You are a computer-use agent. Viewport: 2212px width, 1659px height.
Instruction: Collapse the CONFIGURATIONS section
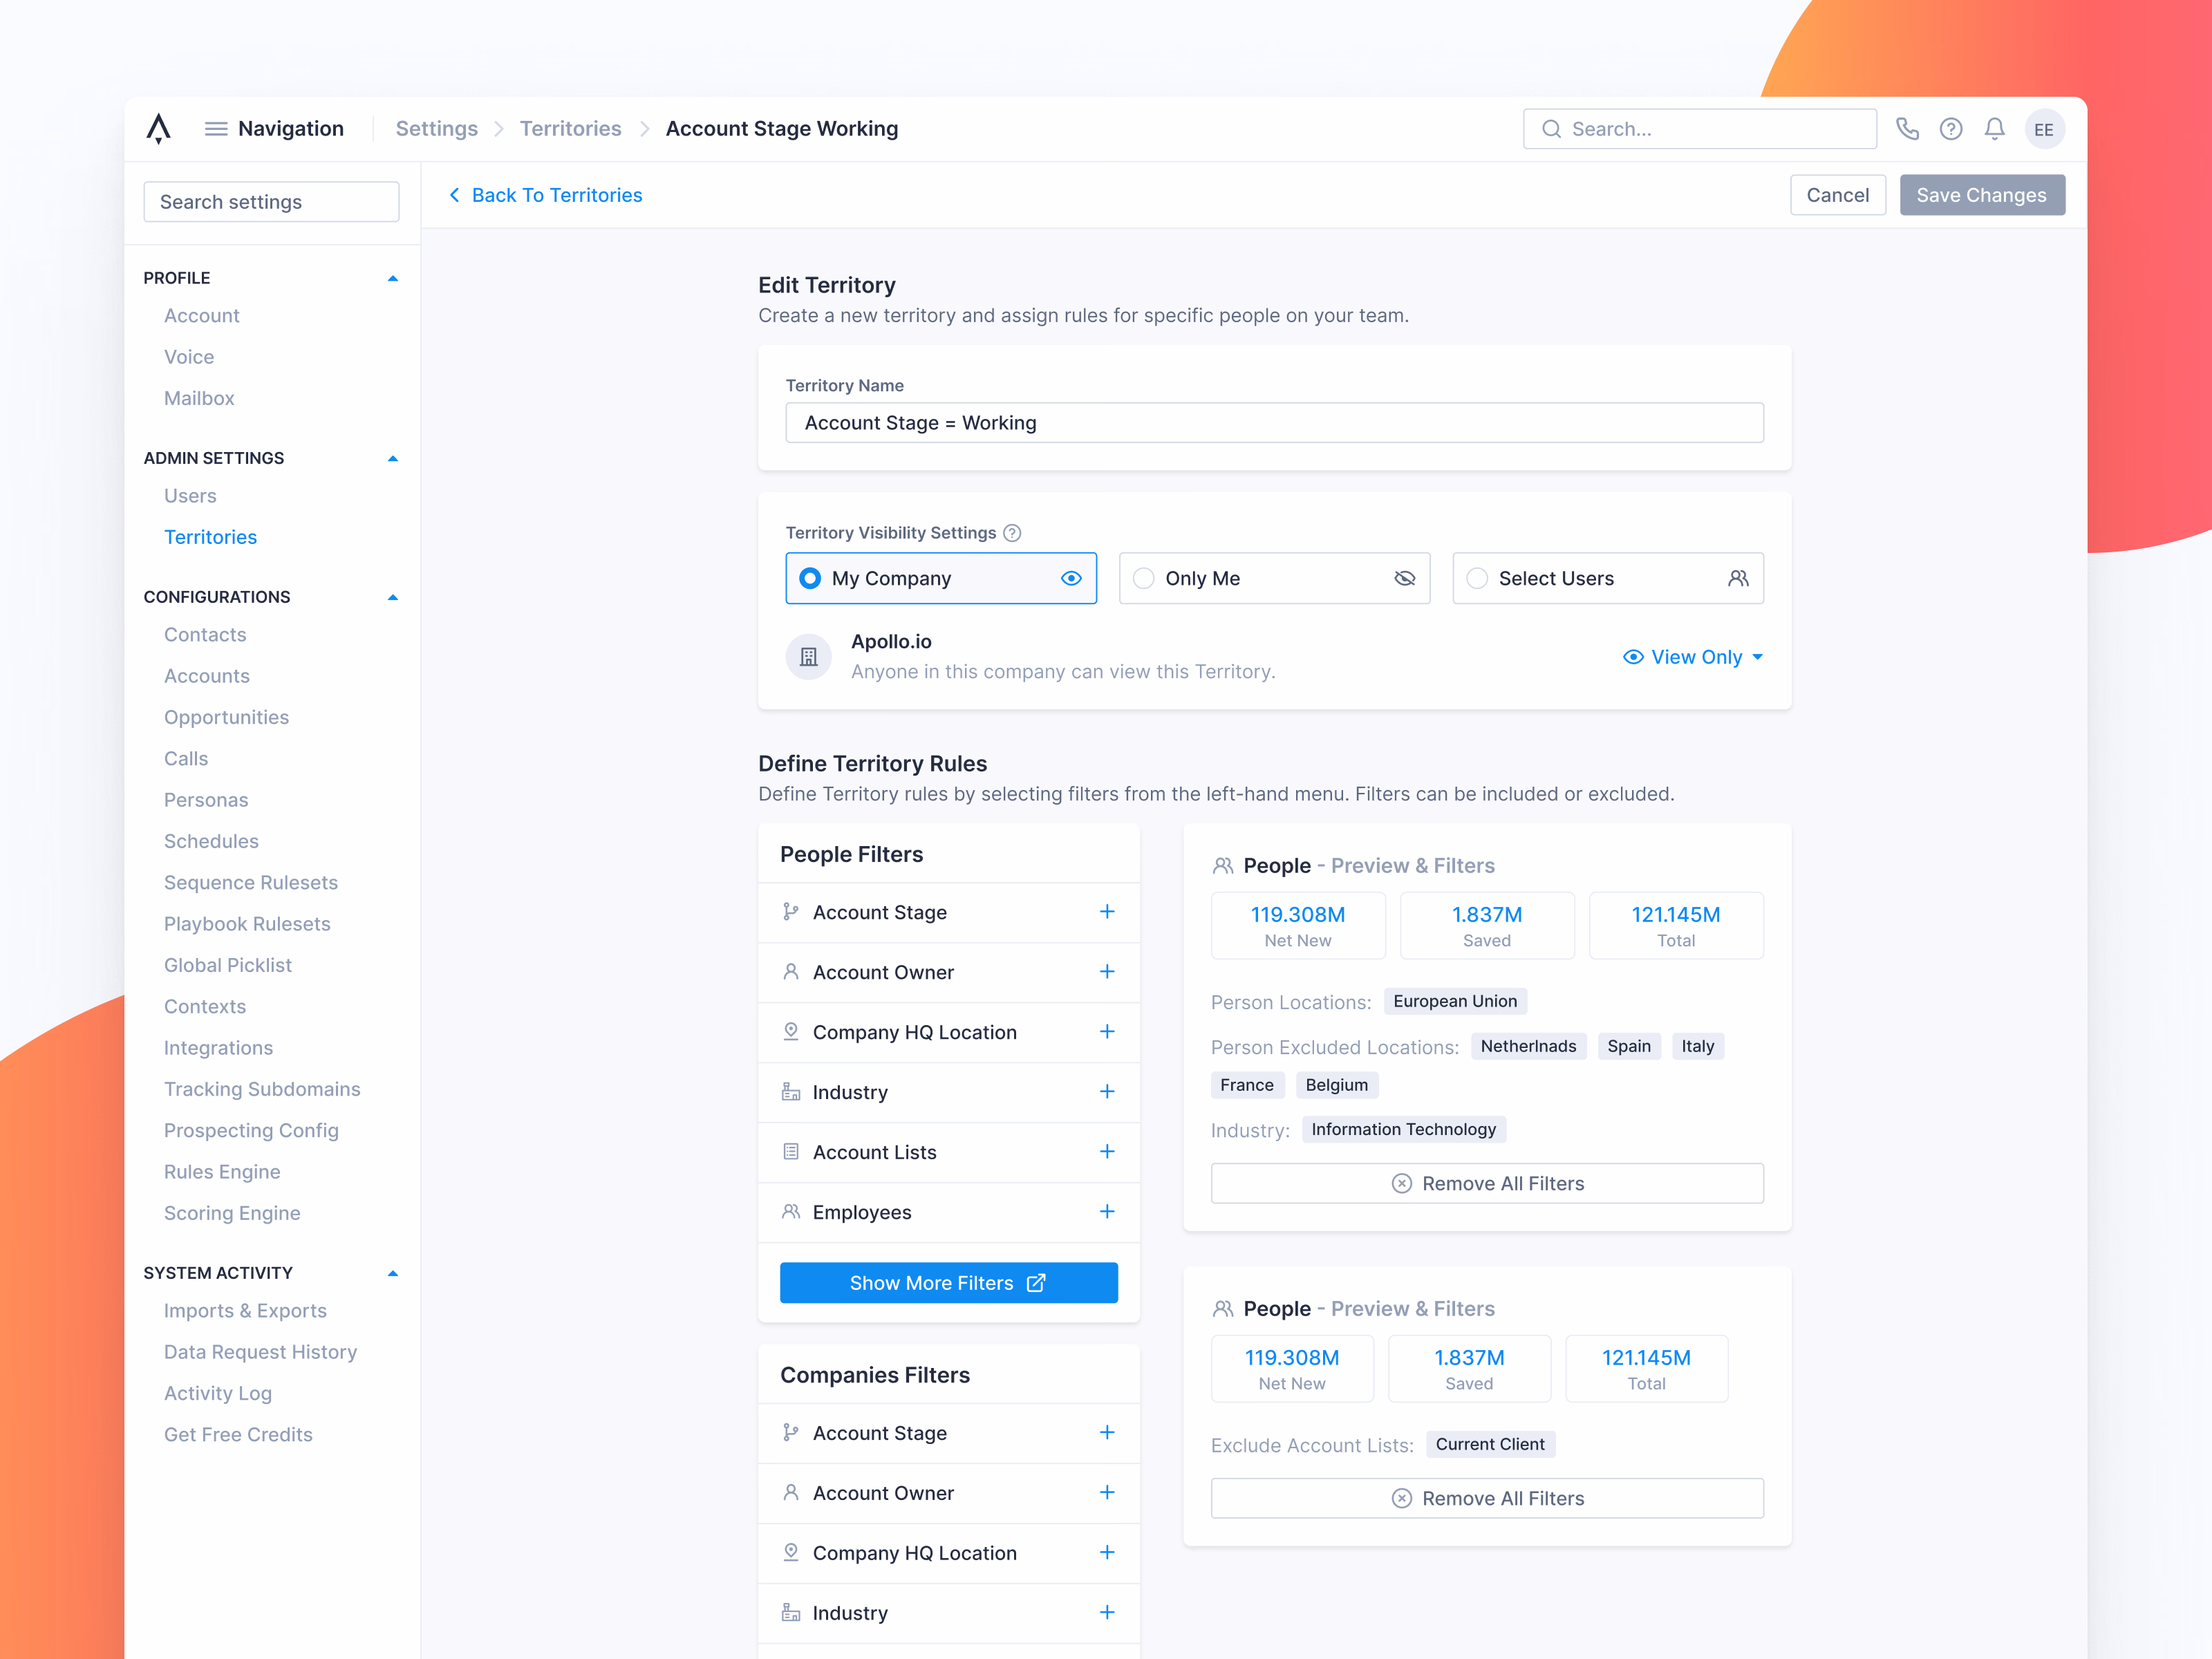coord(392,598)
